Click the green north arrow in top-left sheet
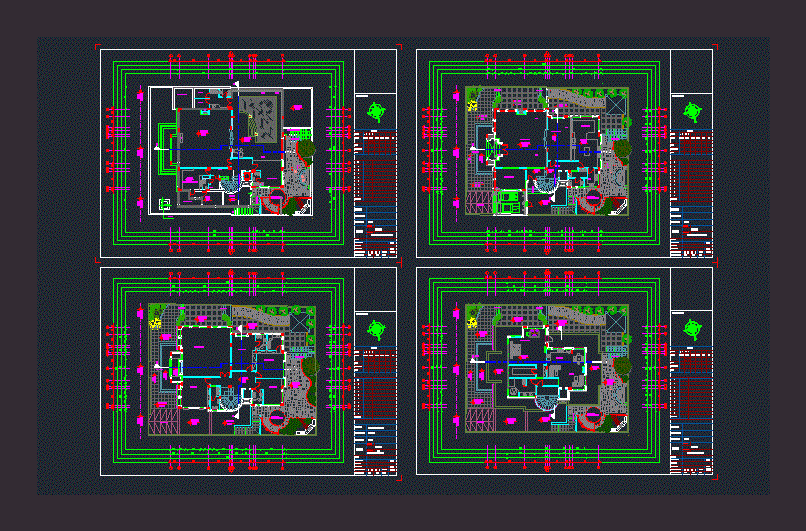Viewport: 806px width, 531px height. pos(376,111)
